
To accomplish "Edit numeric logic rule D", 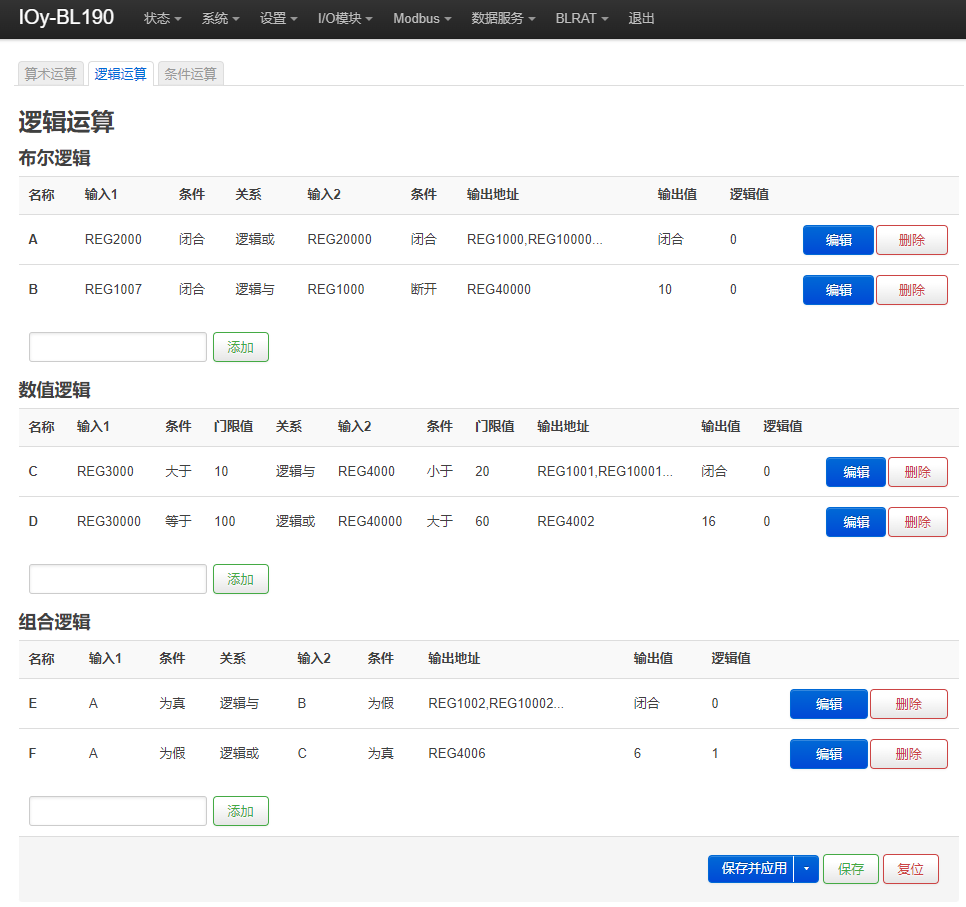I will [856, 522].
